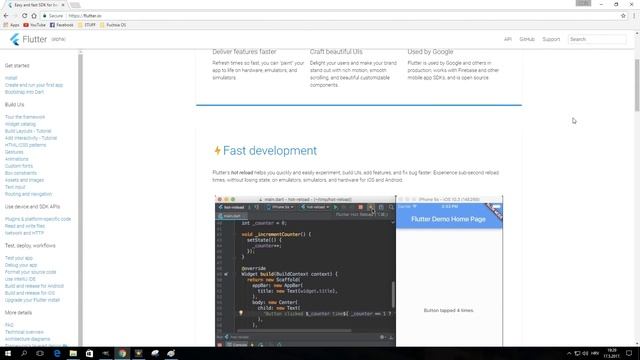Open Use IntelliJ IDE link

point(20,279)
